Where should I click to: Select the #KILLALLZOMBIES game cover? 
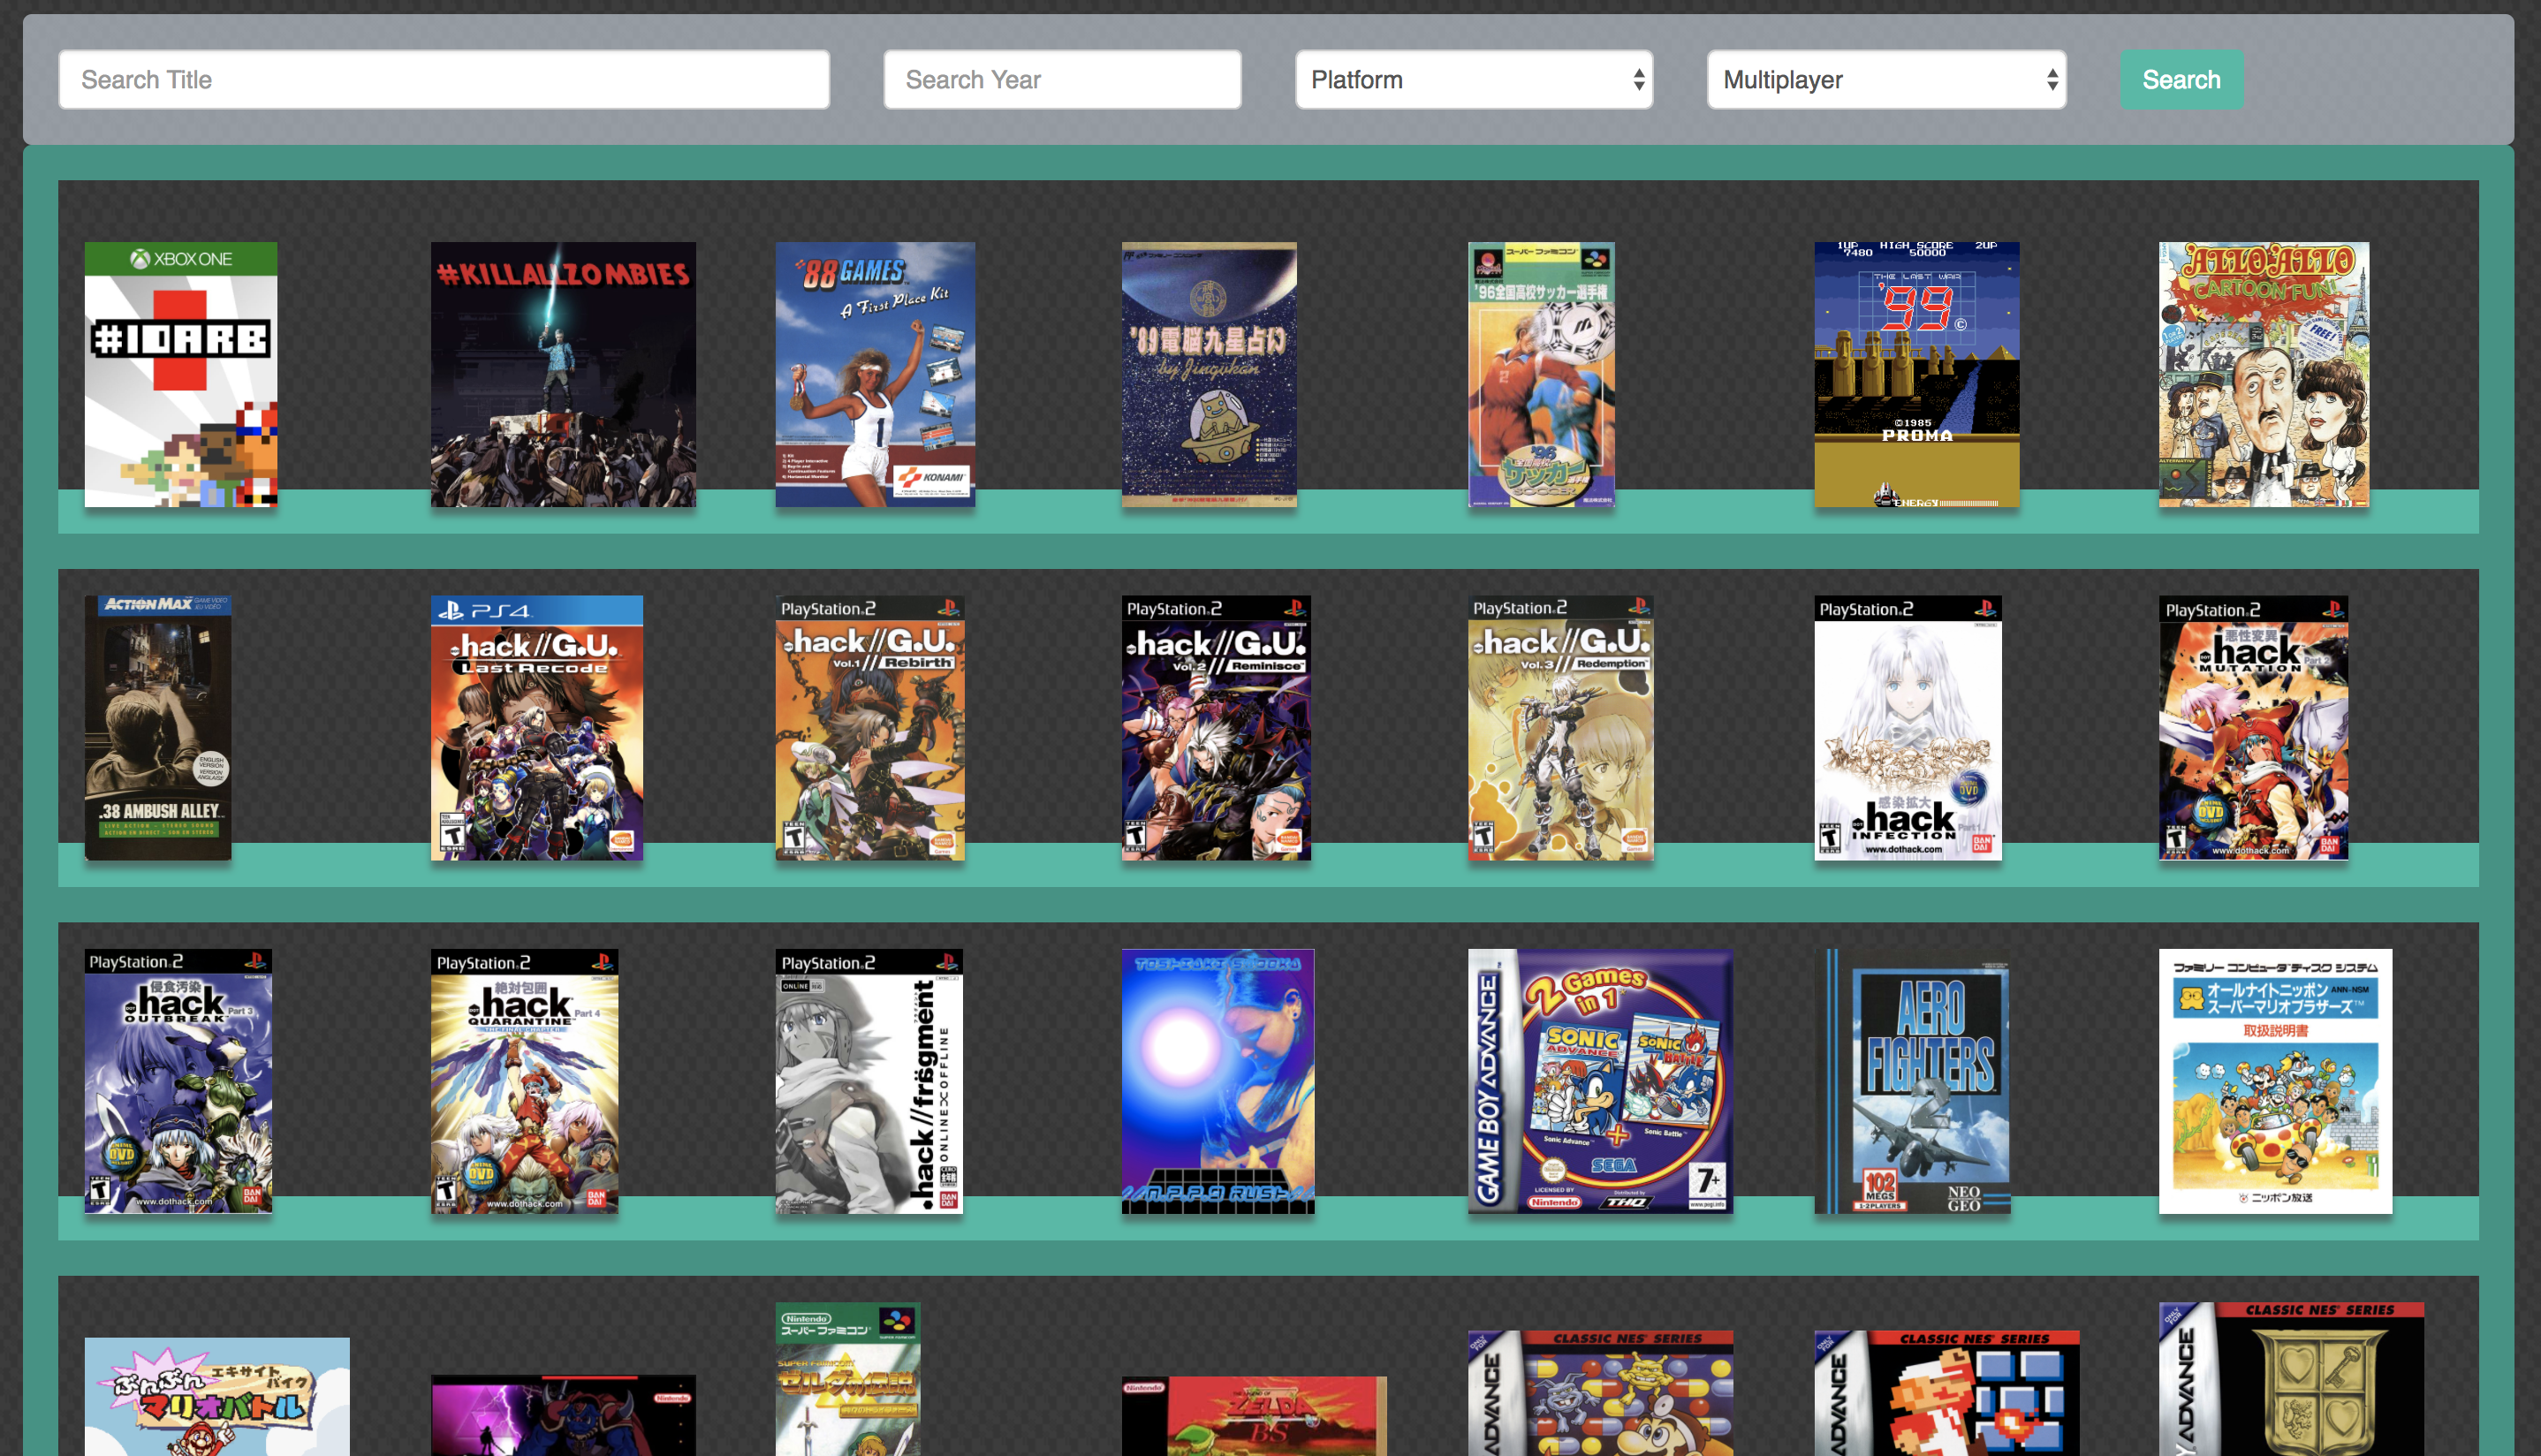click(x=563, y=374)
